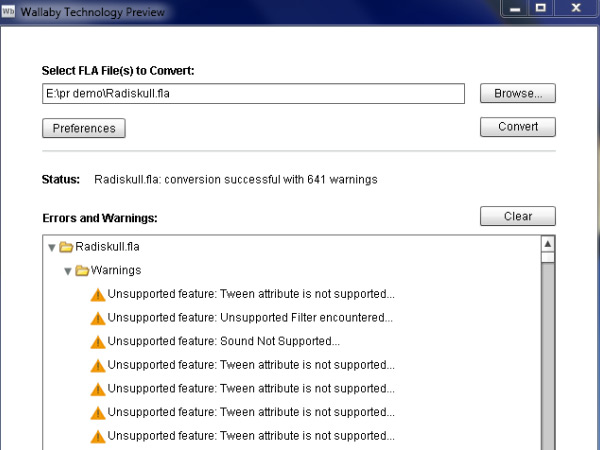
Task: Click warning icon beside Unsupported Filter encountered
Action: pyautogui.click(x=98, y=318)
